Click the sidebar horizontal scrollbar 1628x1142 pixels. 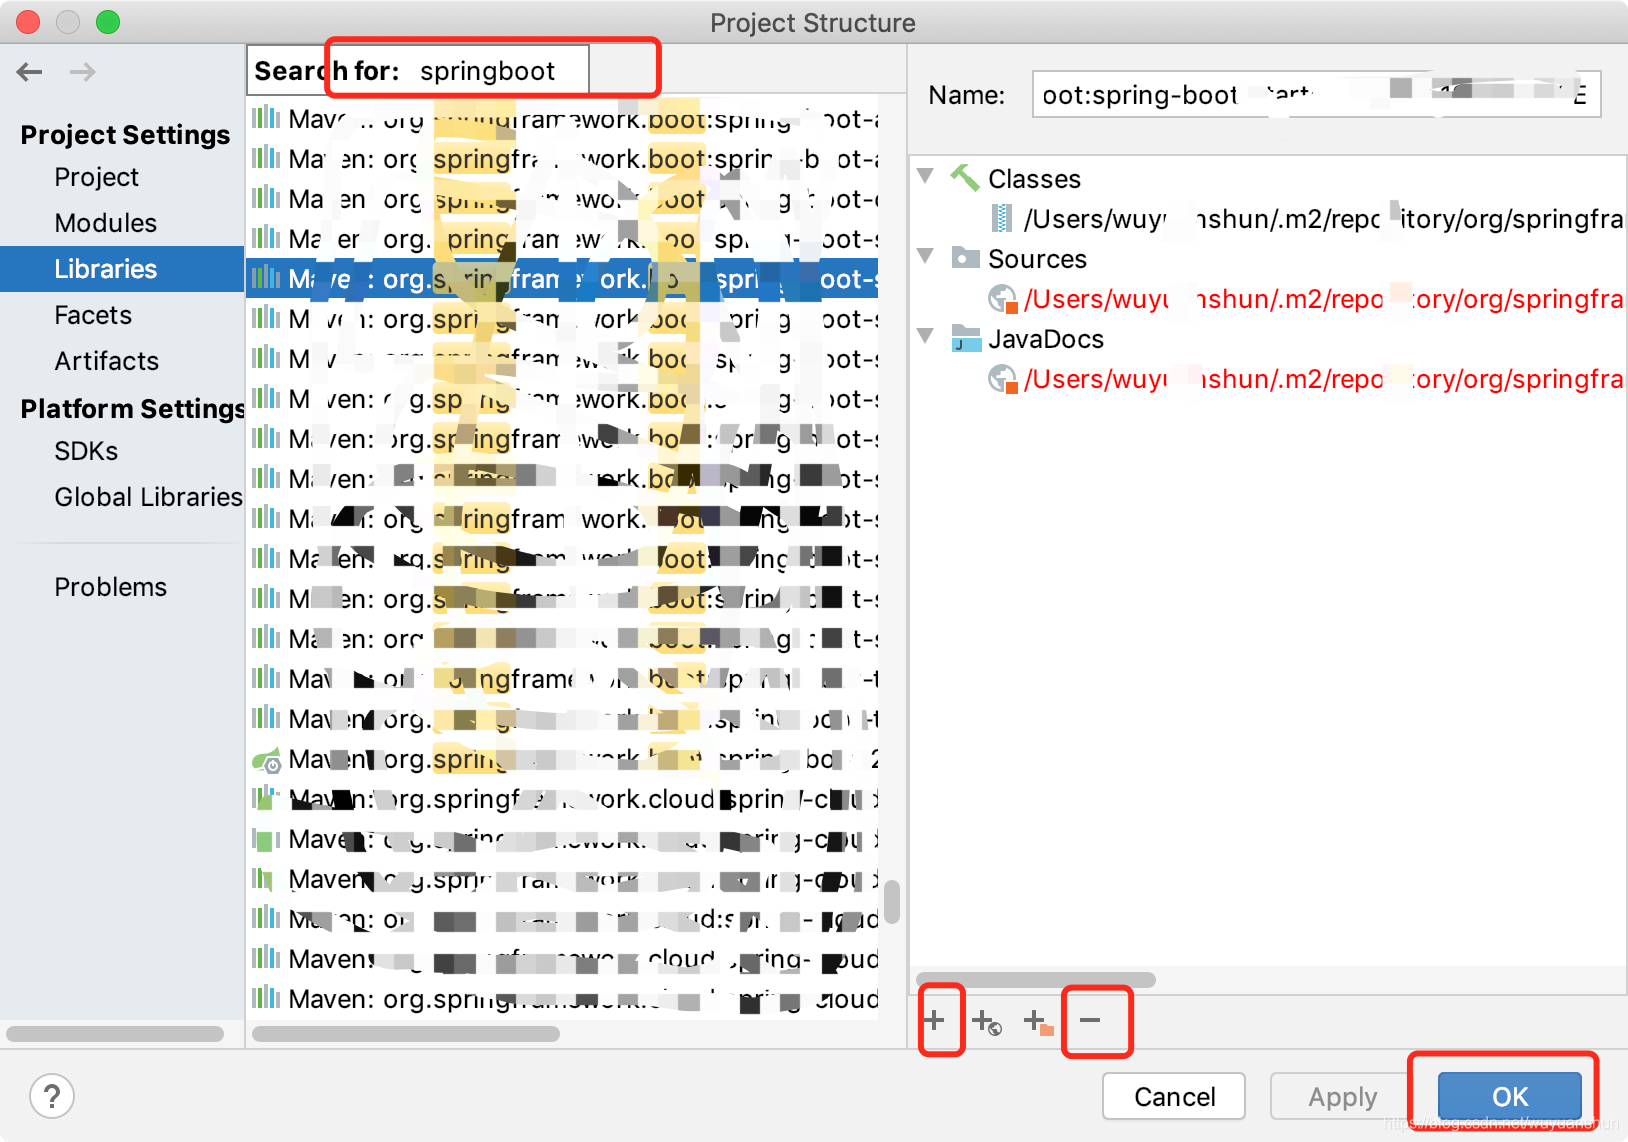115,1034
